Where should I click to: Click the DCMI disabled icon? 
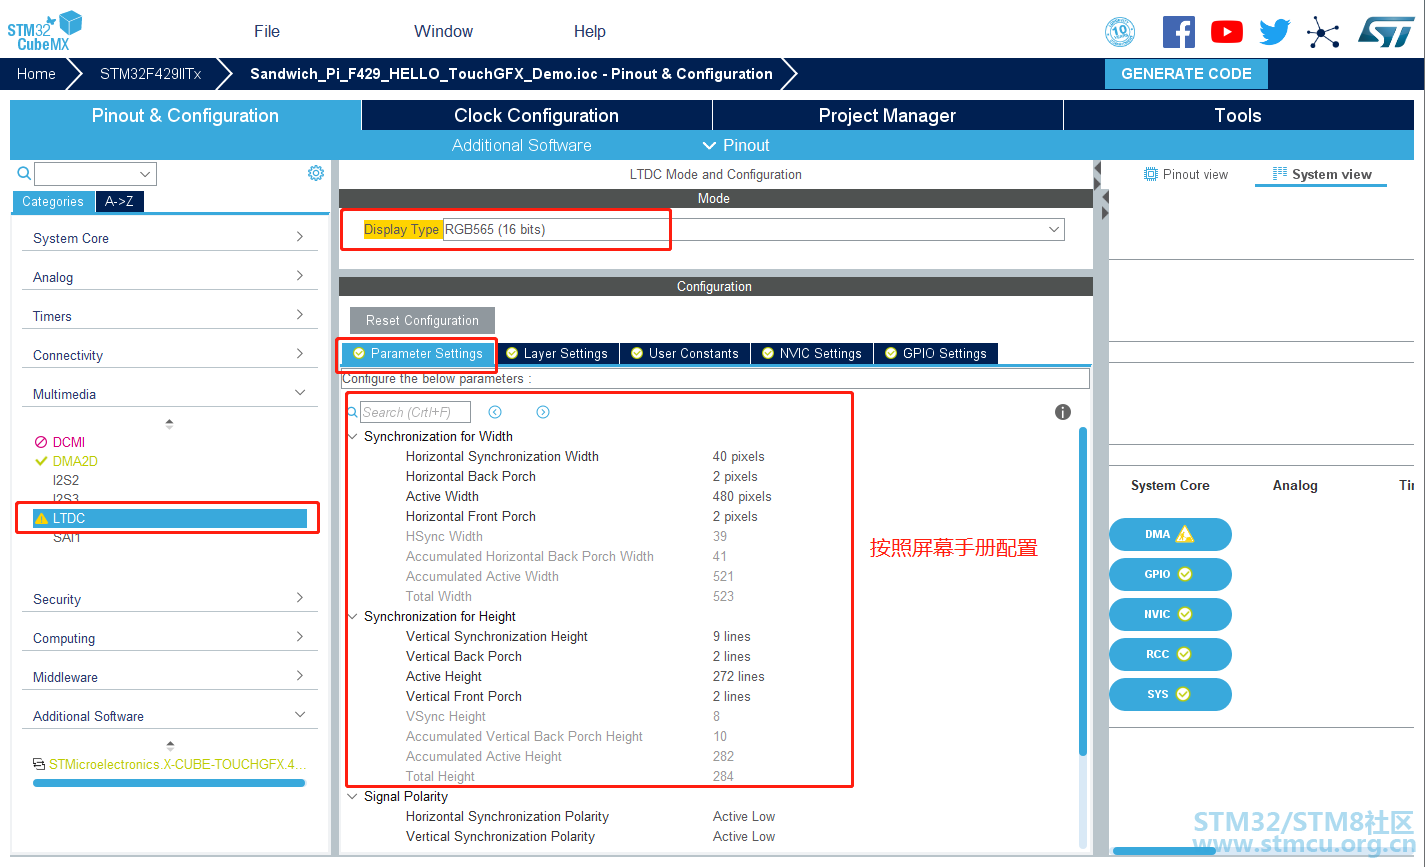(x=41, y=442)
